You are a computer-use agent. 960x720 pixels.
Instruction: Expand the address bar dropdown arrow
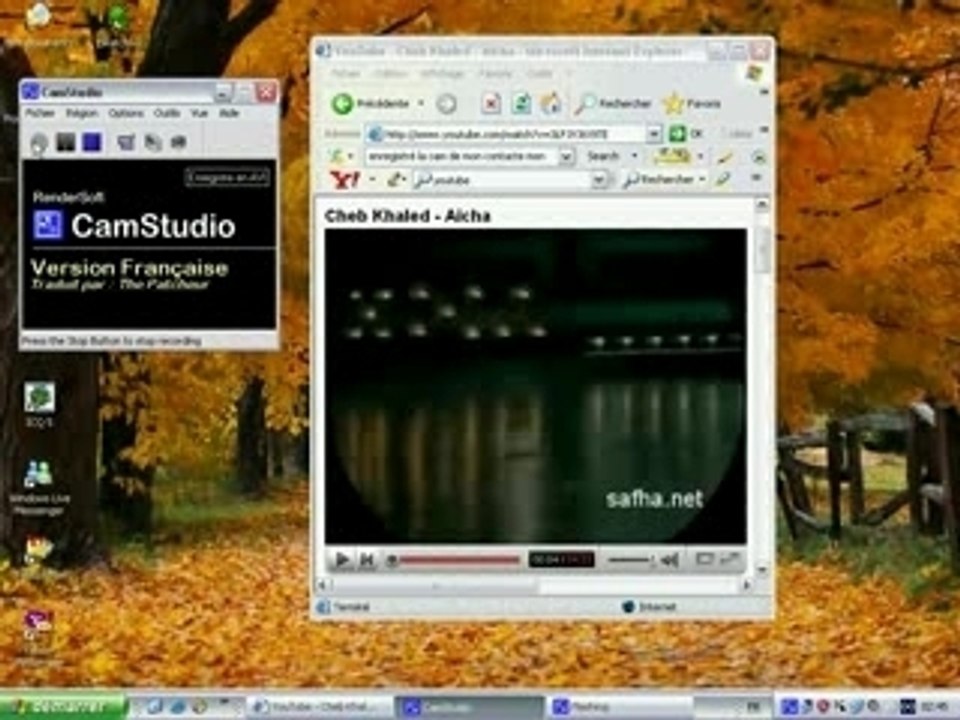pyautogui.click(x=654, y=133)
